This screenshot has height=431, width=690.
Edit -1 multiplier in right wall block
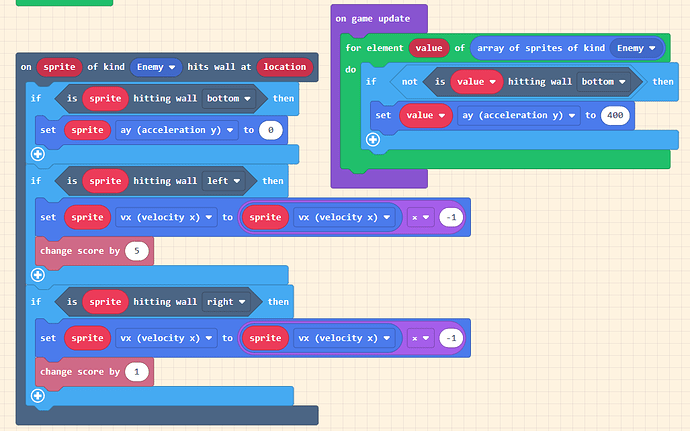(451, 338)
